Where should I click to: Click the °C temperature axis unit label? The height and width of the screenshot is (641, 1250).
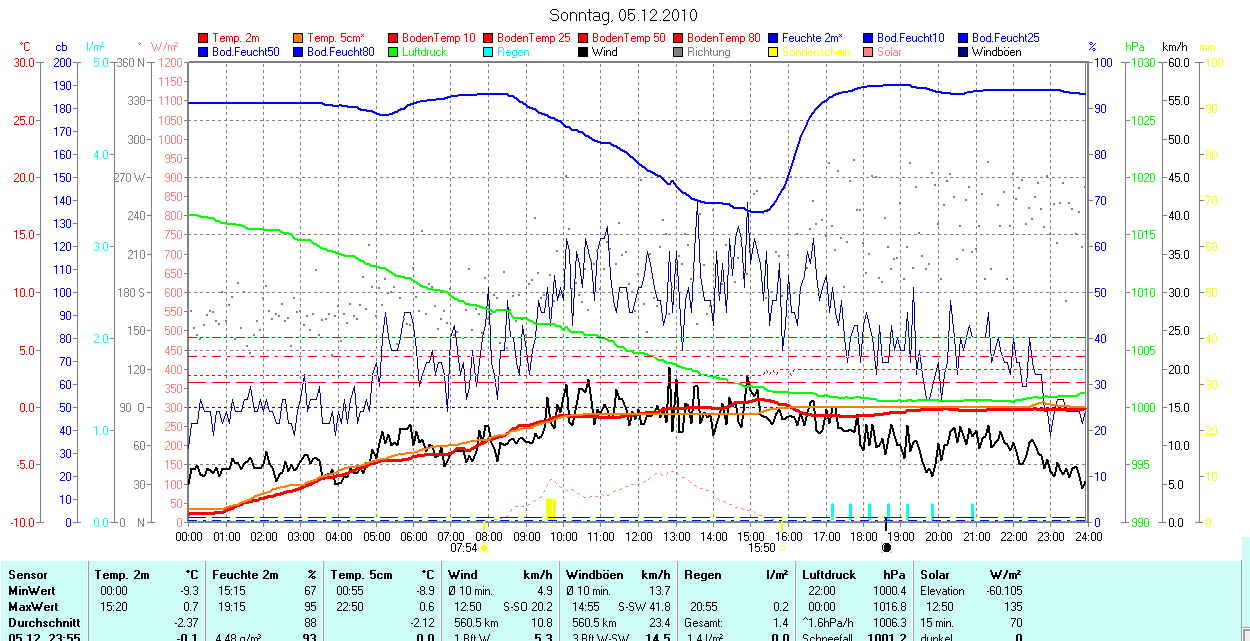pos(26,47)
